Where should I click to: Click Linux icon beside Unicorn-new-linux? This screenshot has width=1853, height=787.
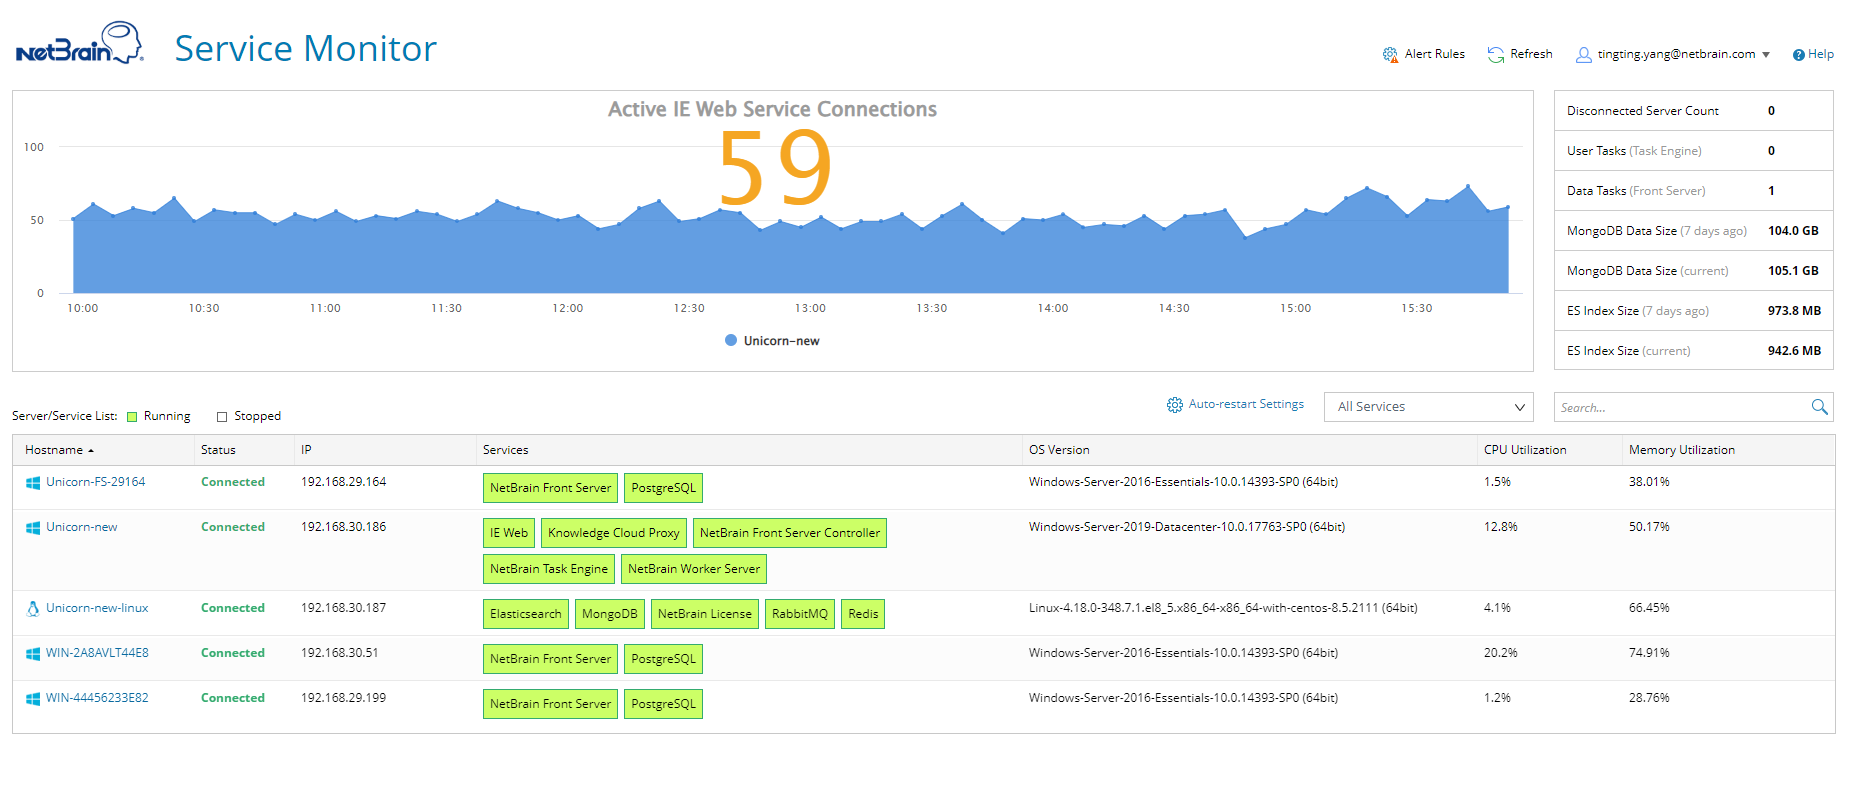[x=33, y=608]
